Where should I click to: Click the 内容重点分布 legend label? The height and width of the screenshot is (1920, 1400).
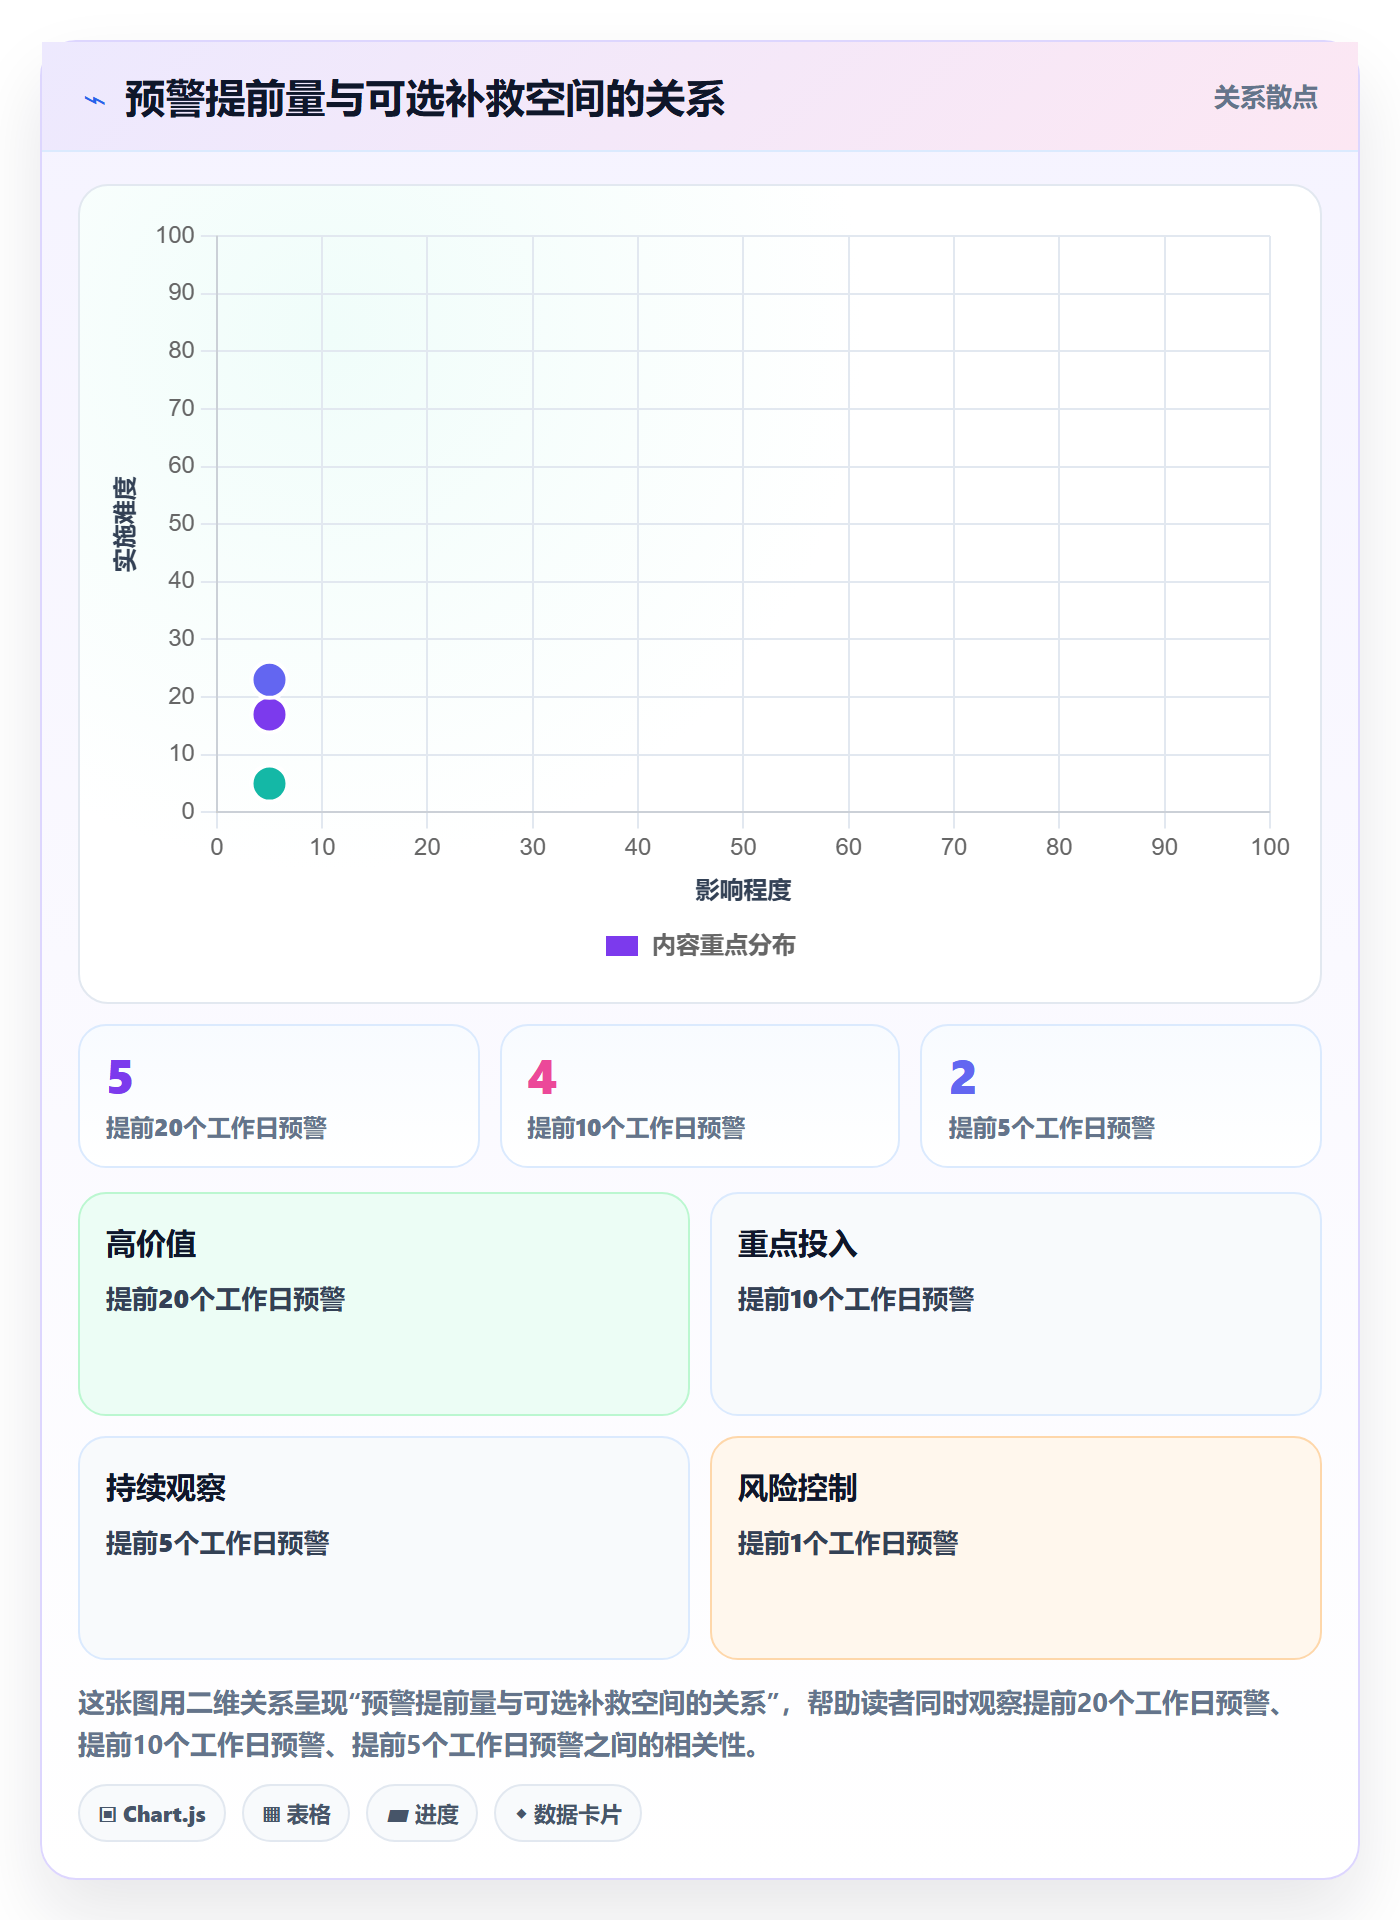723,946
